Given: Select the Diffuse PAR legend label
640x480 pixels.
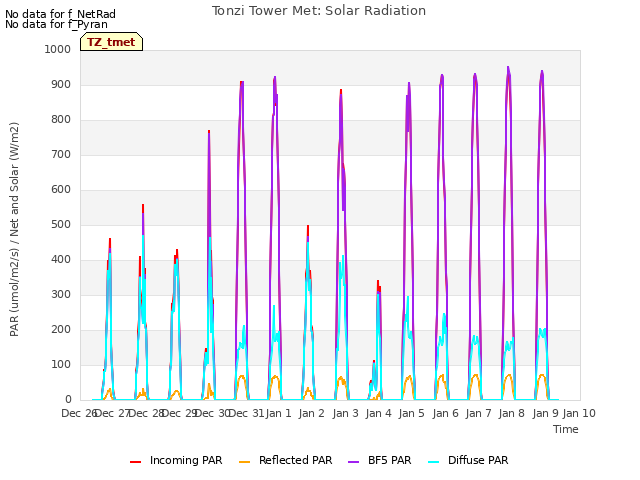Looking at the screenshot, I should (478, 460).
